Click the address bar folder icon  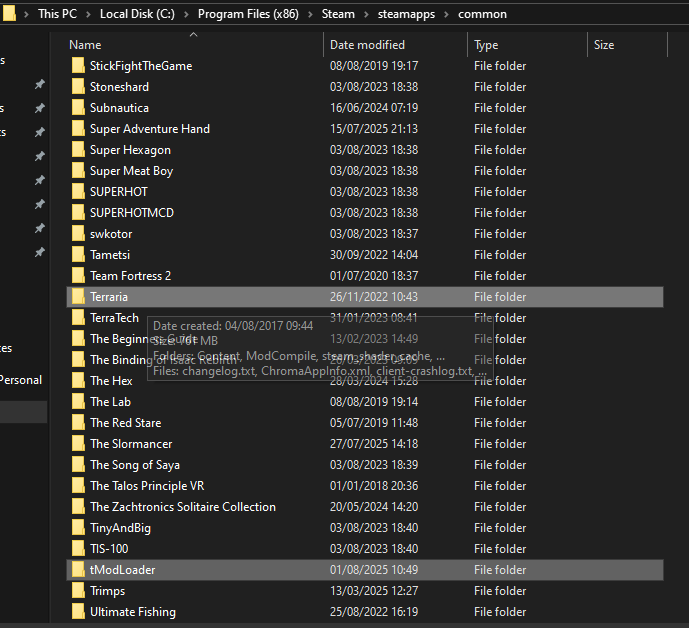[x=9, y=13]
